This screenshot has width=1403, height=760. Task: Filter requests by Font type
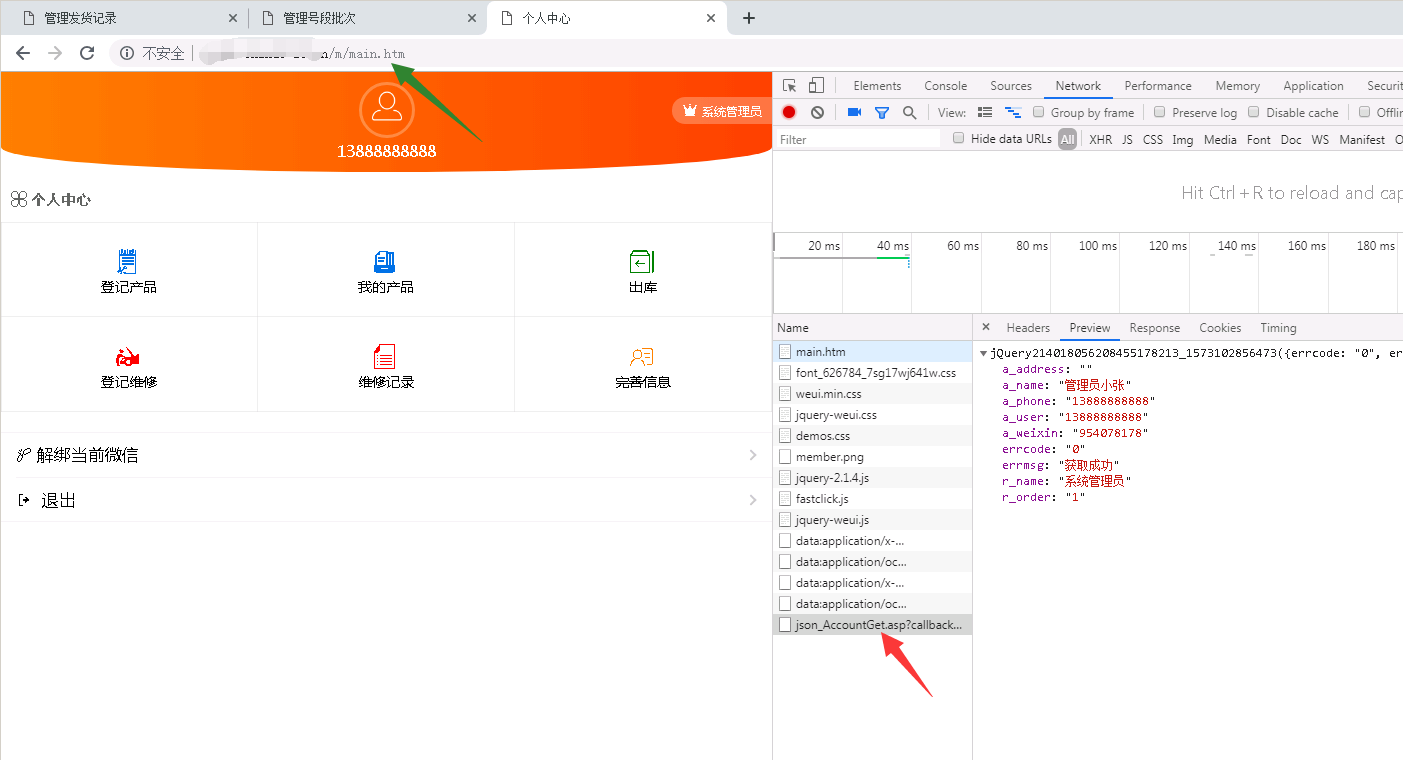1259,140
